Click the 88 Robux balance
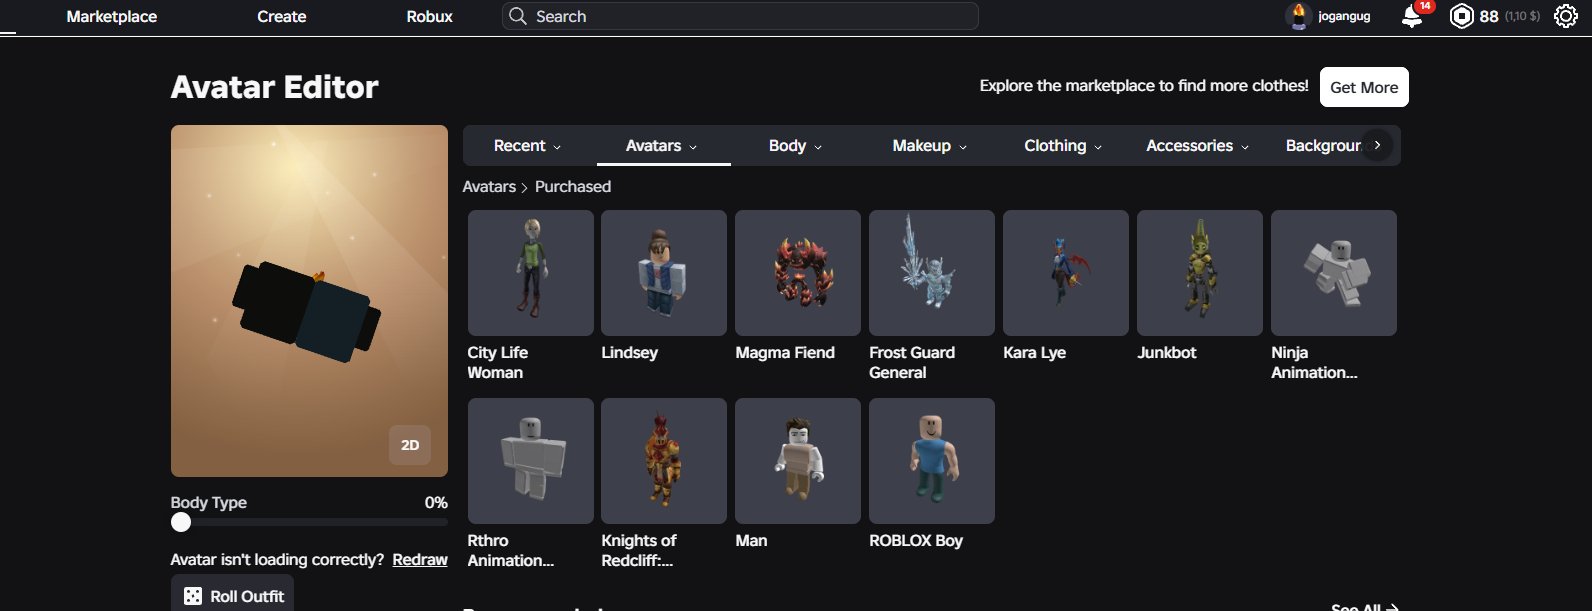The height and width of the screenshot is (611, 1592). (x=1489, y=16)
